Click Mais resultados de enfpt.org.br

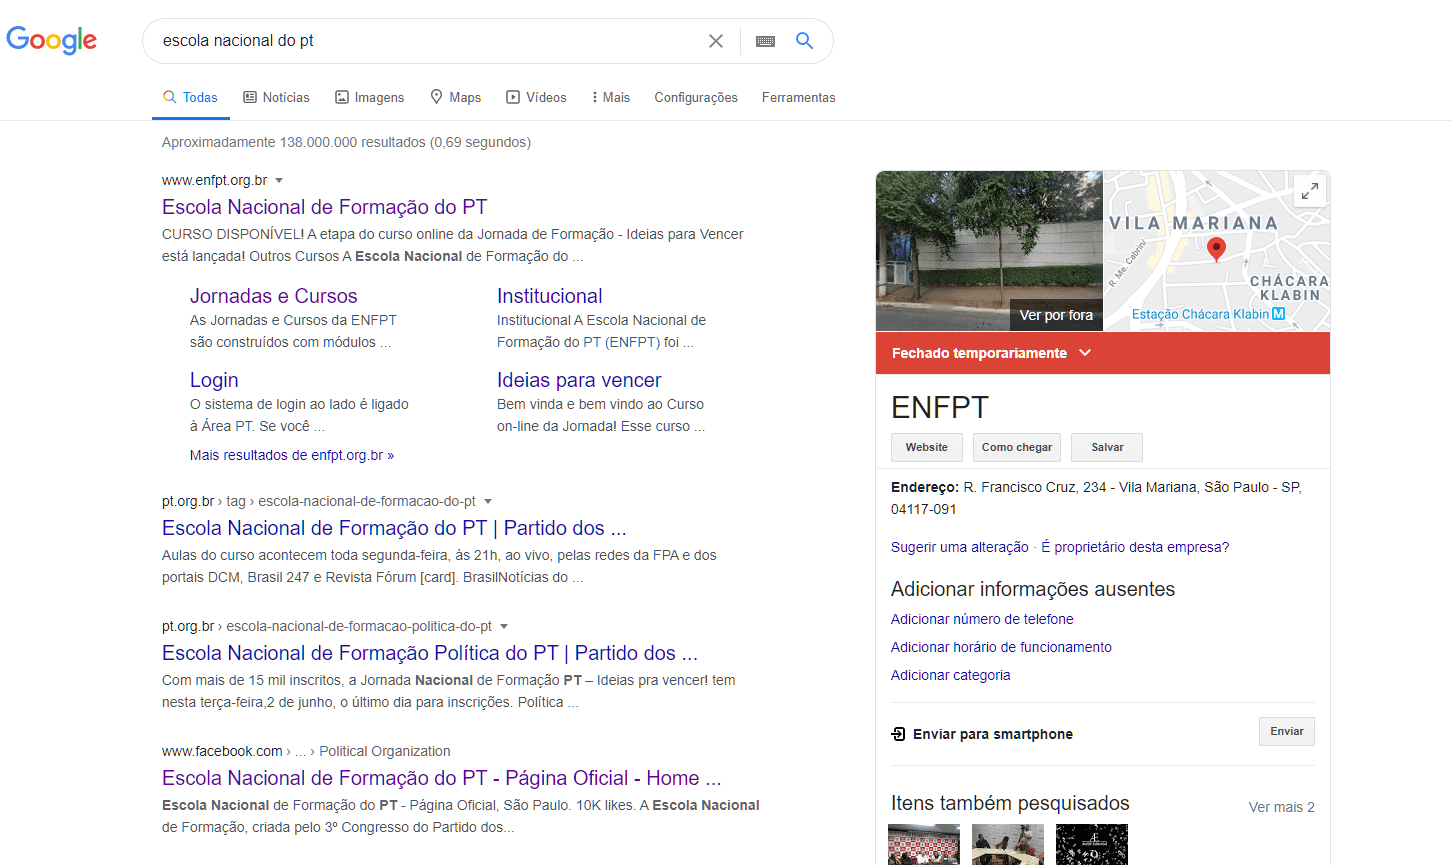292,455
